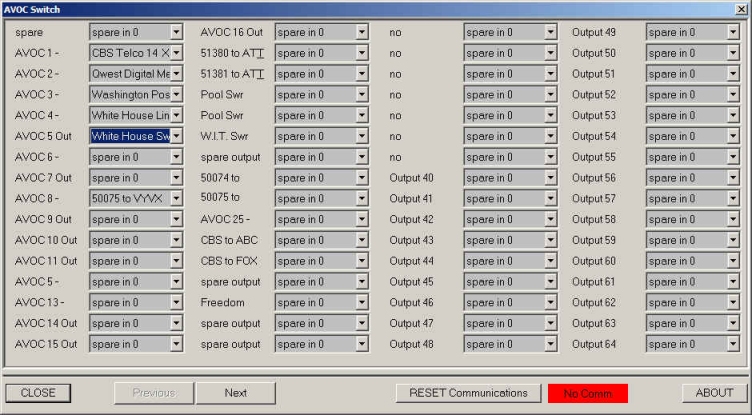This screenshot has height=415, width=752.
Task: Click the 'Output 55' label
Action: pos(594,157)
